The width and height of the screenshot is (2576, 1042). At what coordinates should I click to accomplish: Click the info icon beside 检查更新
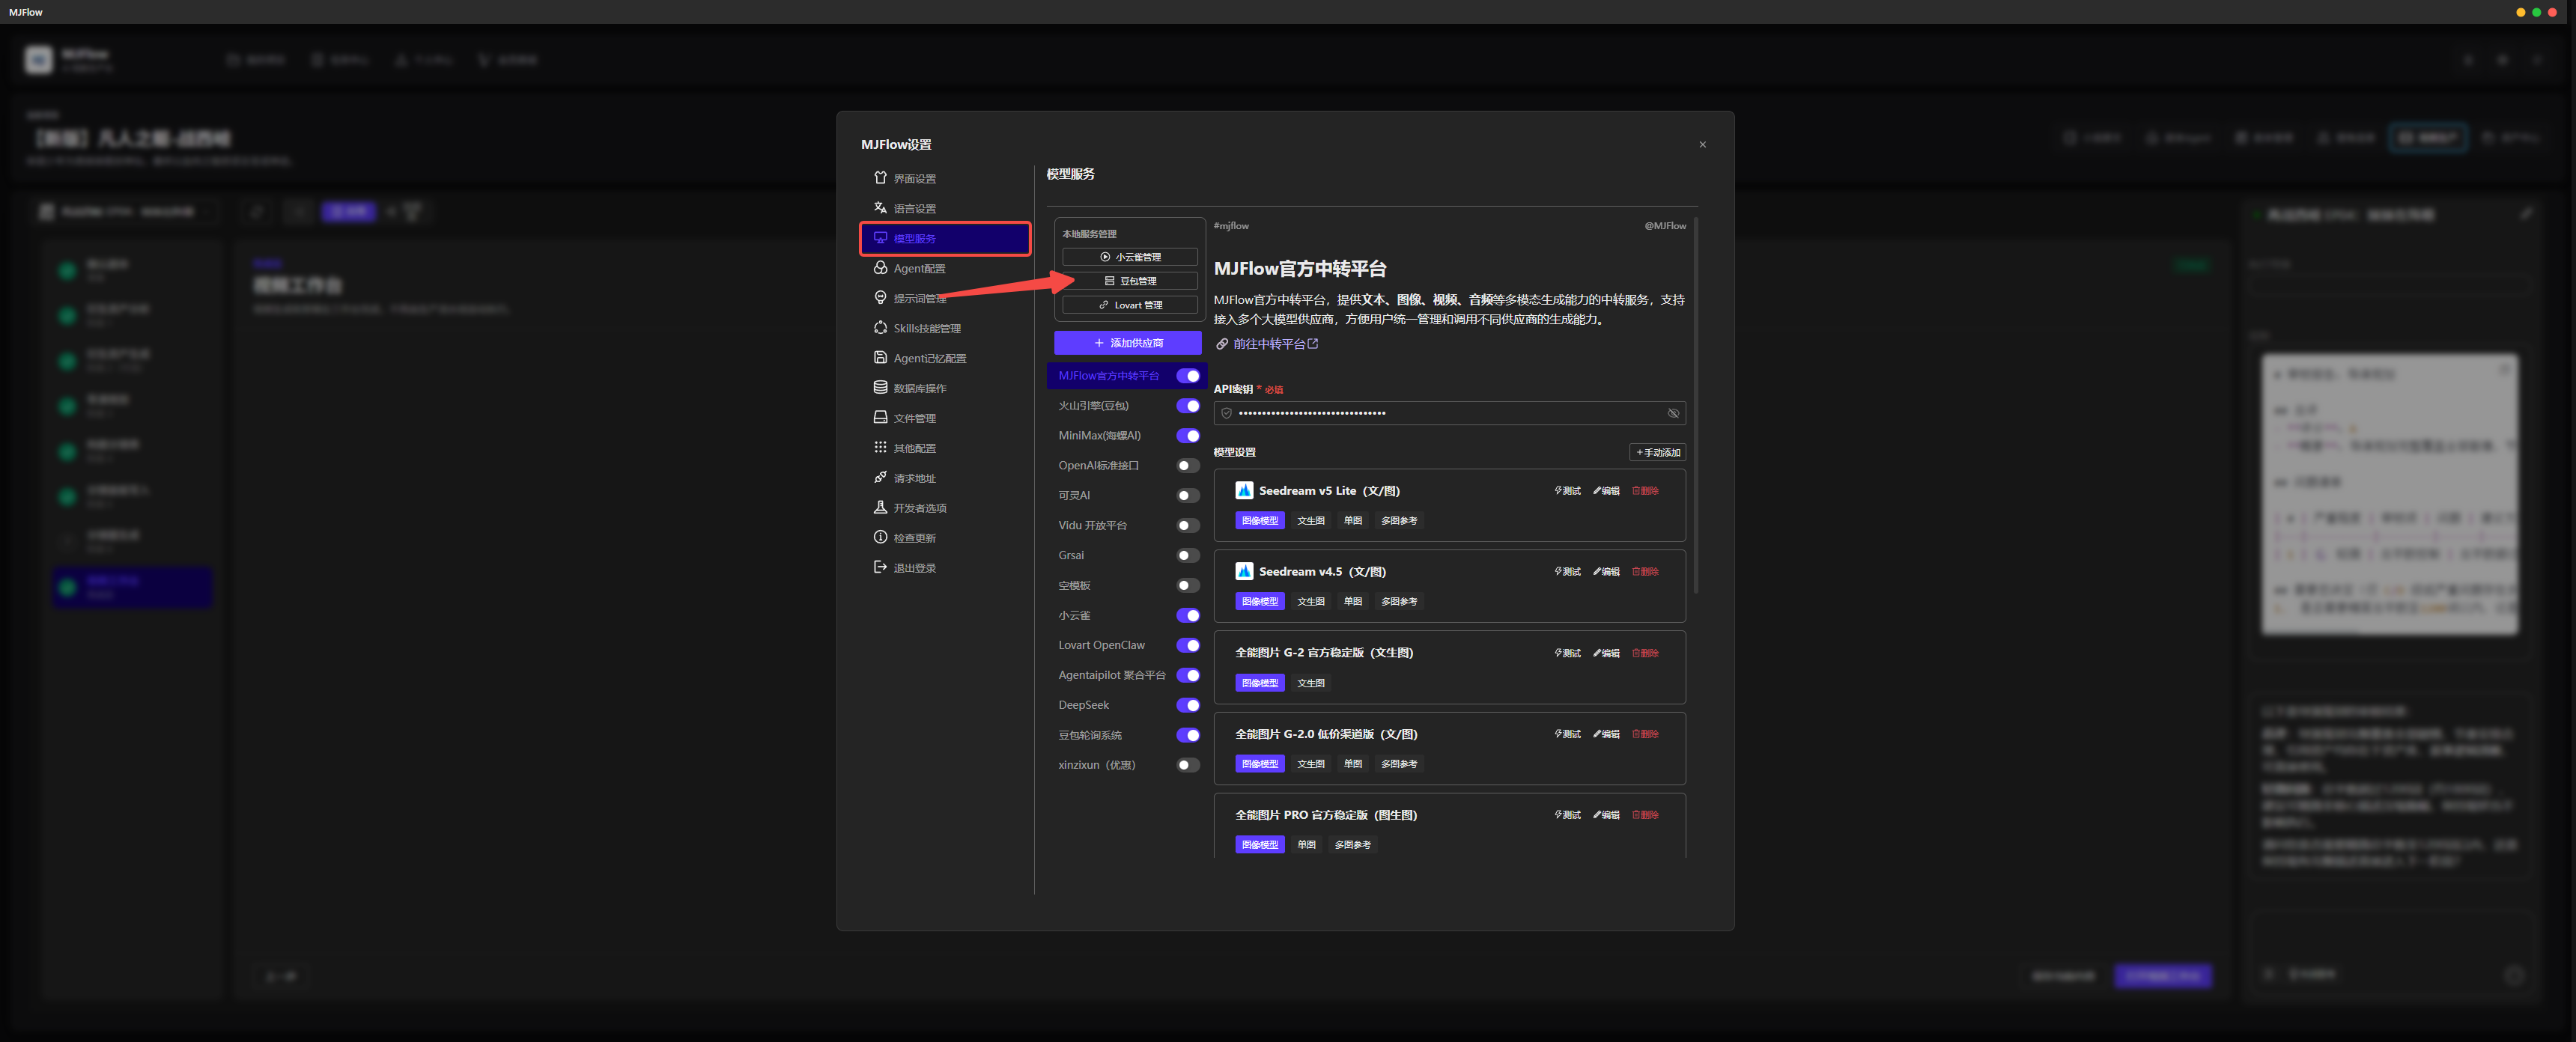(880, 538)
